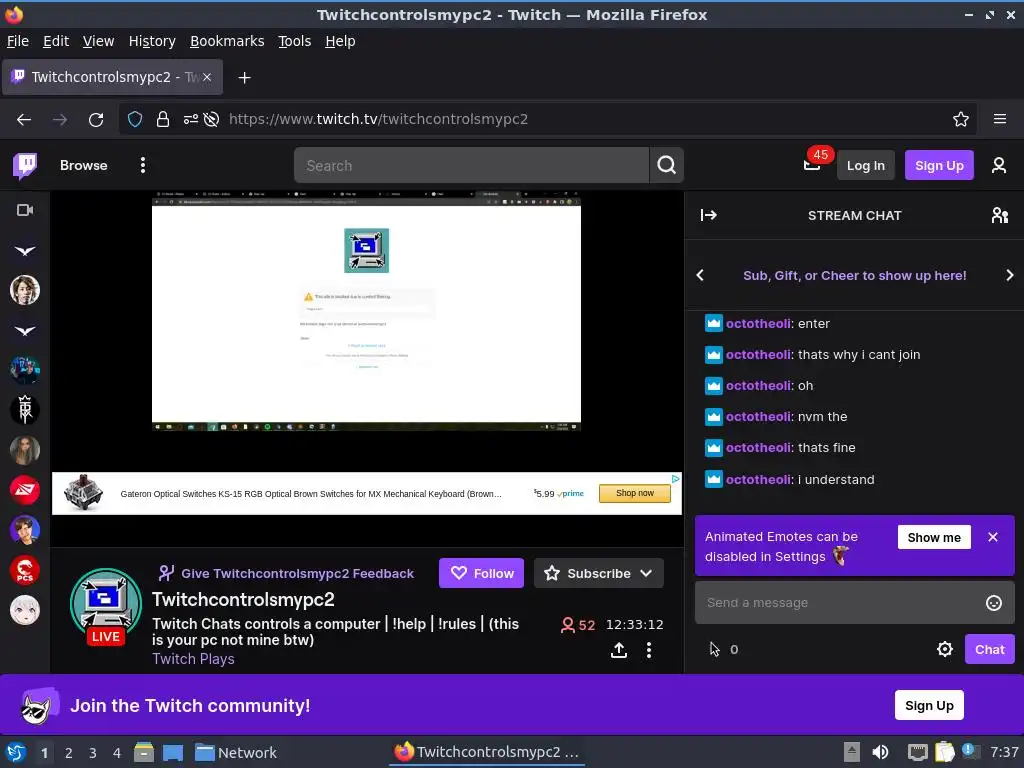This screenshot has width=1024, height=768.
Task: Open the AdChoices icon on the ad
Action: coord(675,479)
